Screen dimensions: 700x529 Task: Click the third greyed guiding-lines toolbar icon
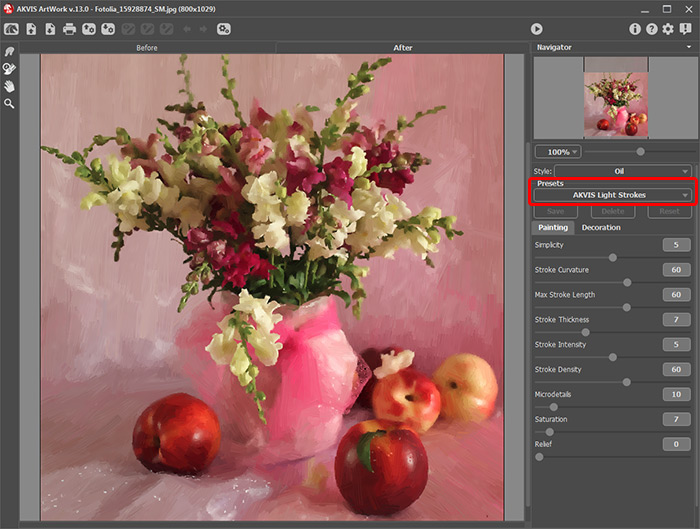click(167, 29)
